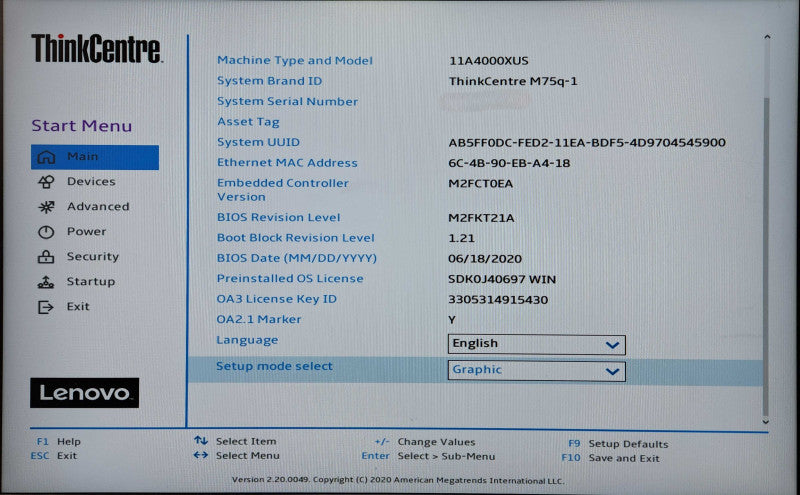Click the Ethernet MAC Address label
Viewport: 800px width, 495px height.
287,162
